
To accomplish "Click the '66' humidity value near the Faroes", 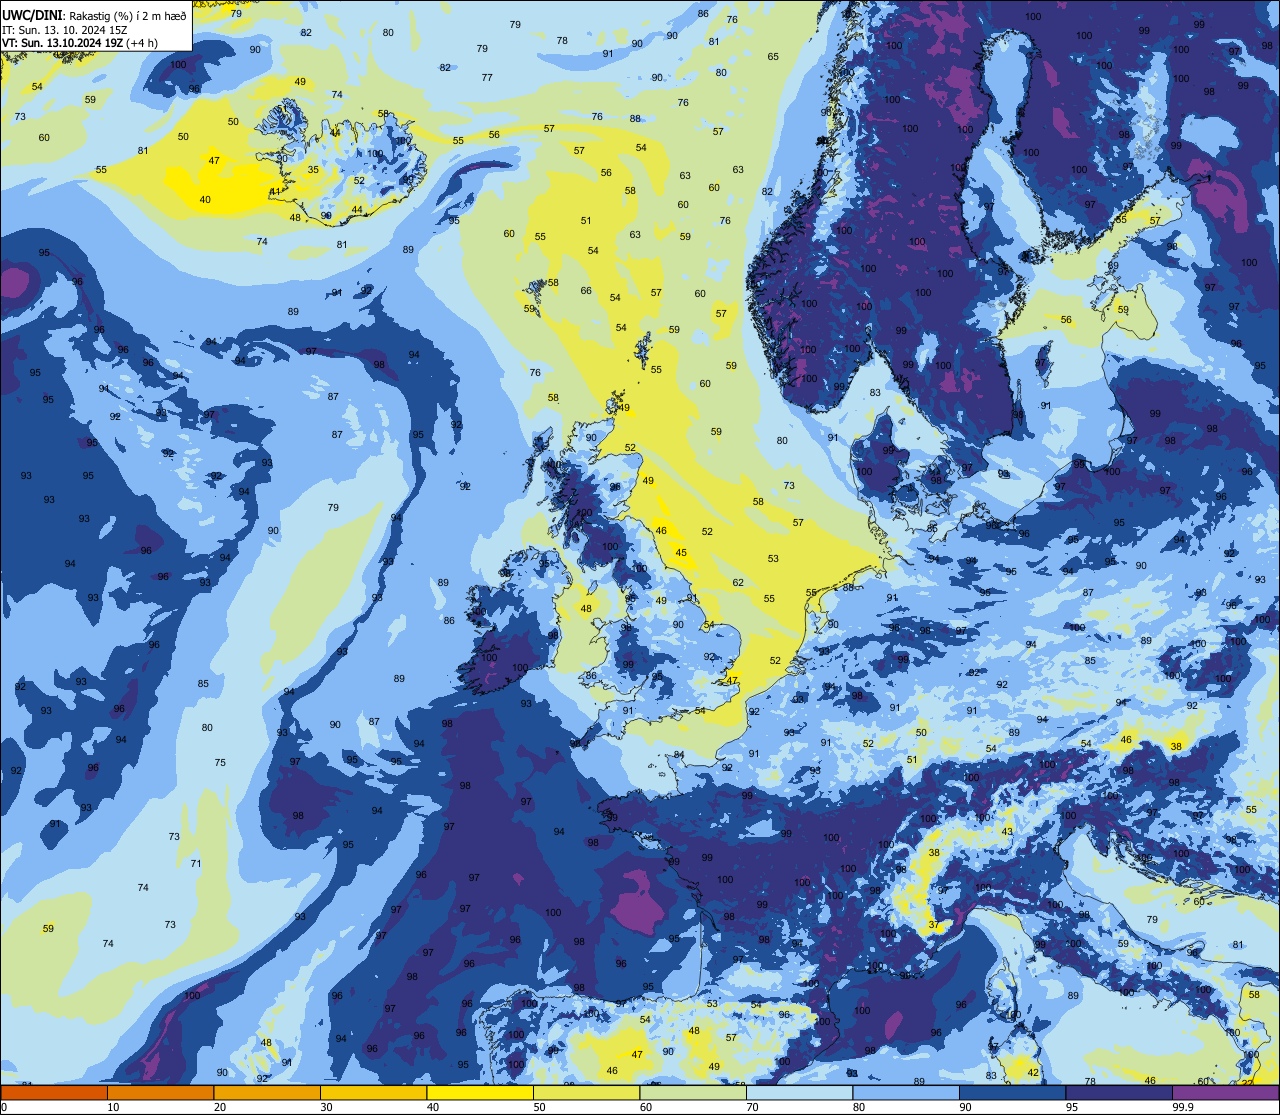I will tap(586, 291).
